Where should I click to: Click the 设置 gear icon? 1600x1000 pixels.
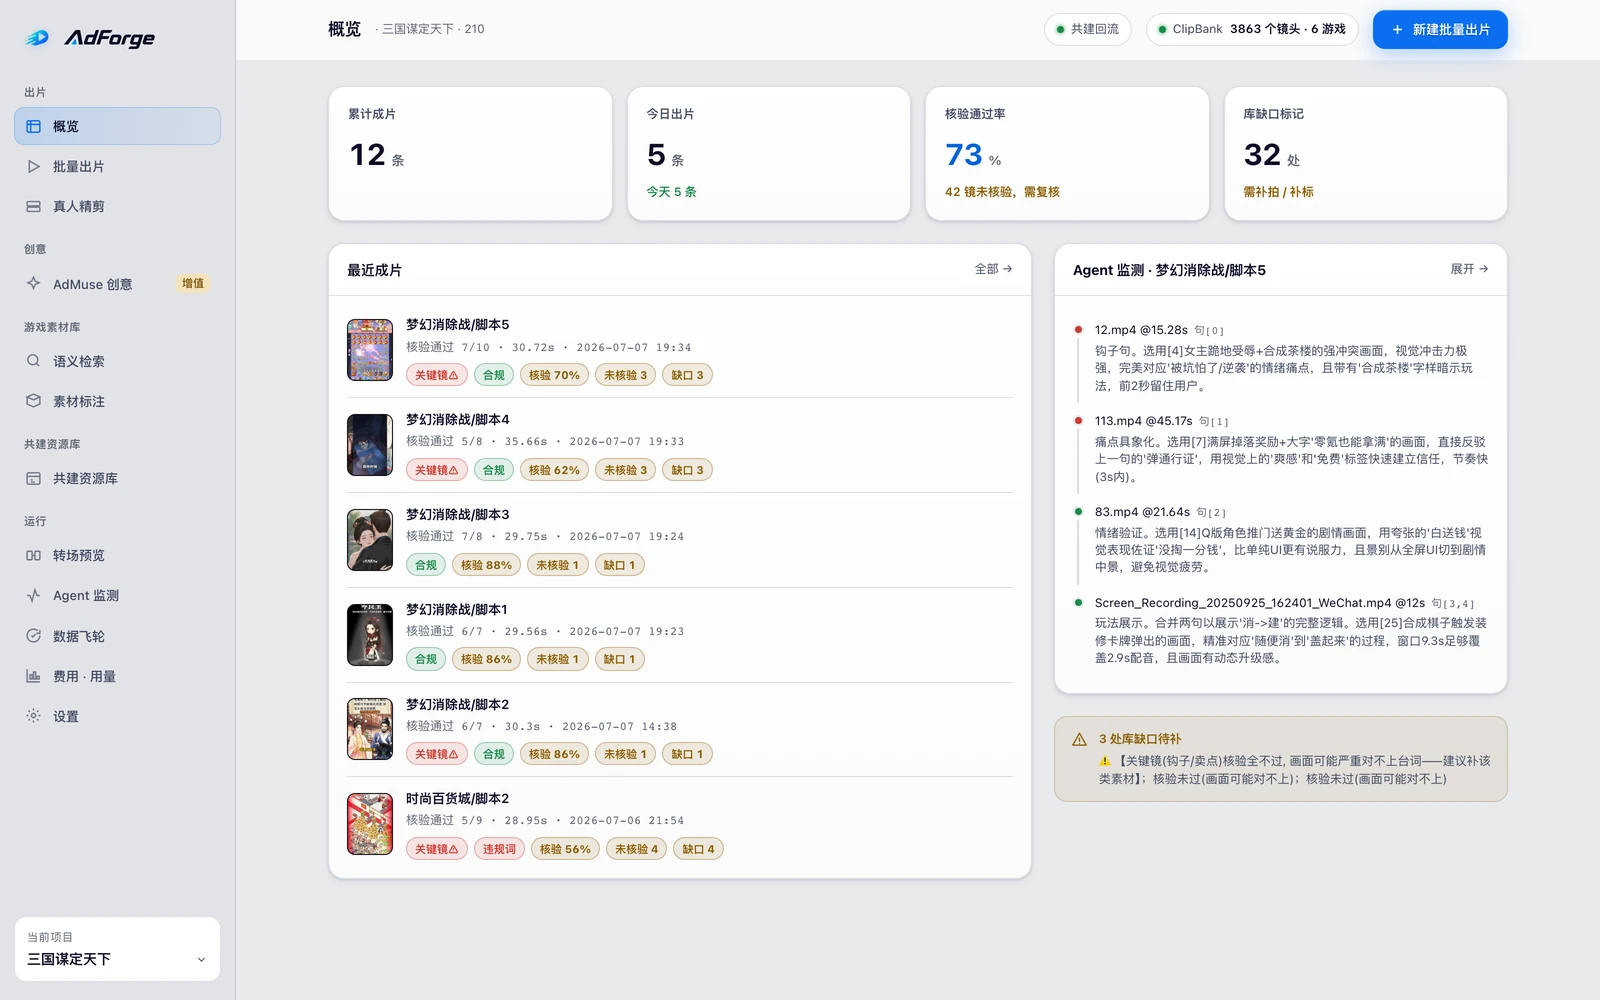tap(33, 716)
